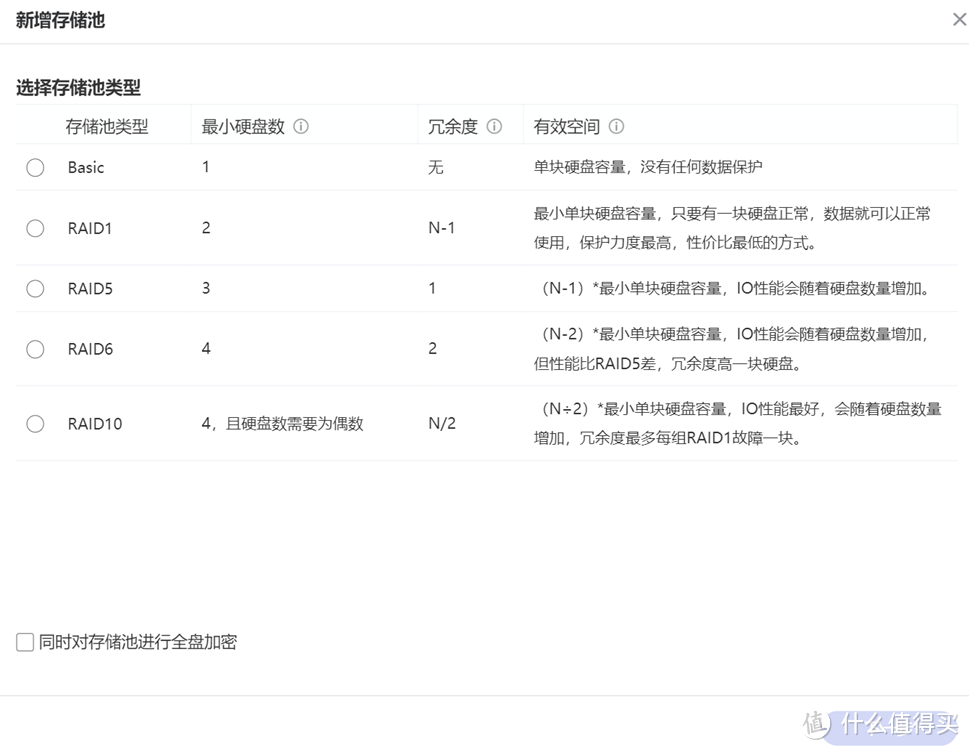This screenshot has width=969, height=750.
Task: Select the Basic storage pool type
Action: pos(35,167)
